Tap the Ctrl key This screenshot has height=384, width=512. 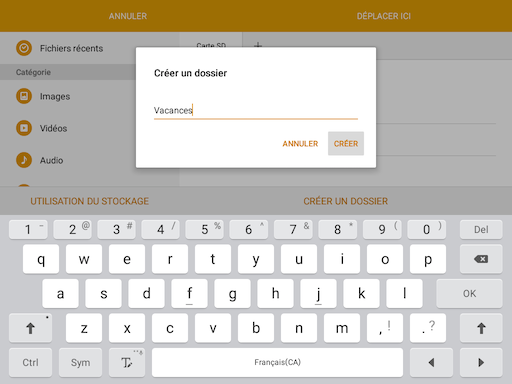tap(30, 362)
